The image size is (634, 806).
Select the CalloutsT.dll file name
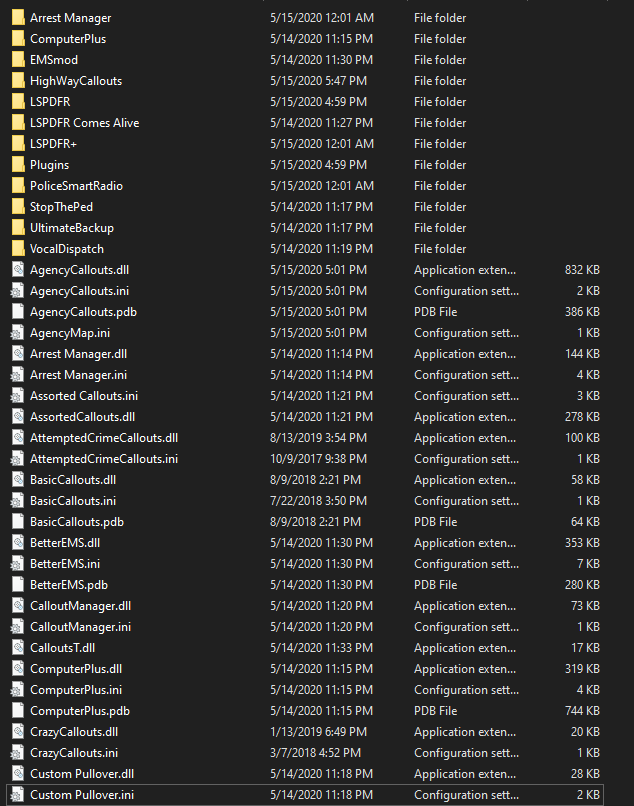62,648
